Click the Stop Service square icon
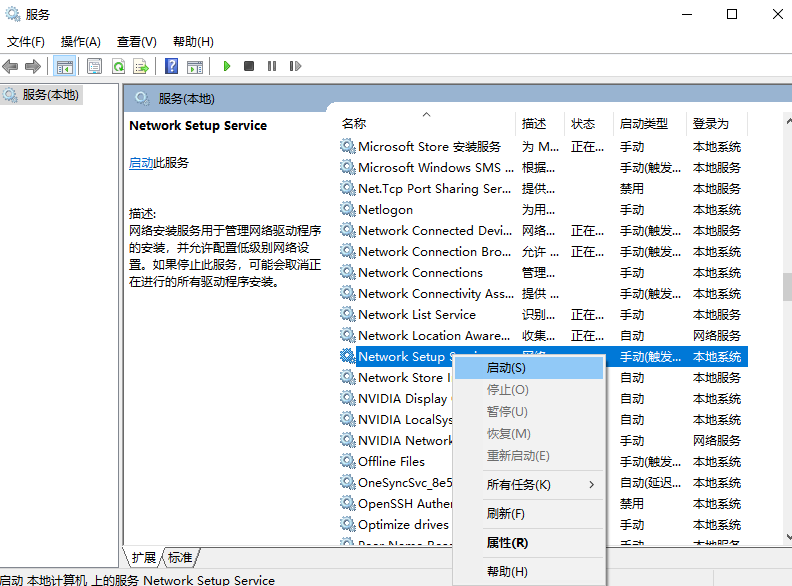 249,66
